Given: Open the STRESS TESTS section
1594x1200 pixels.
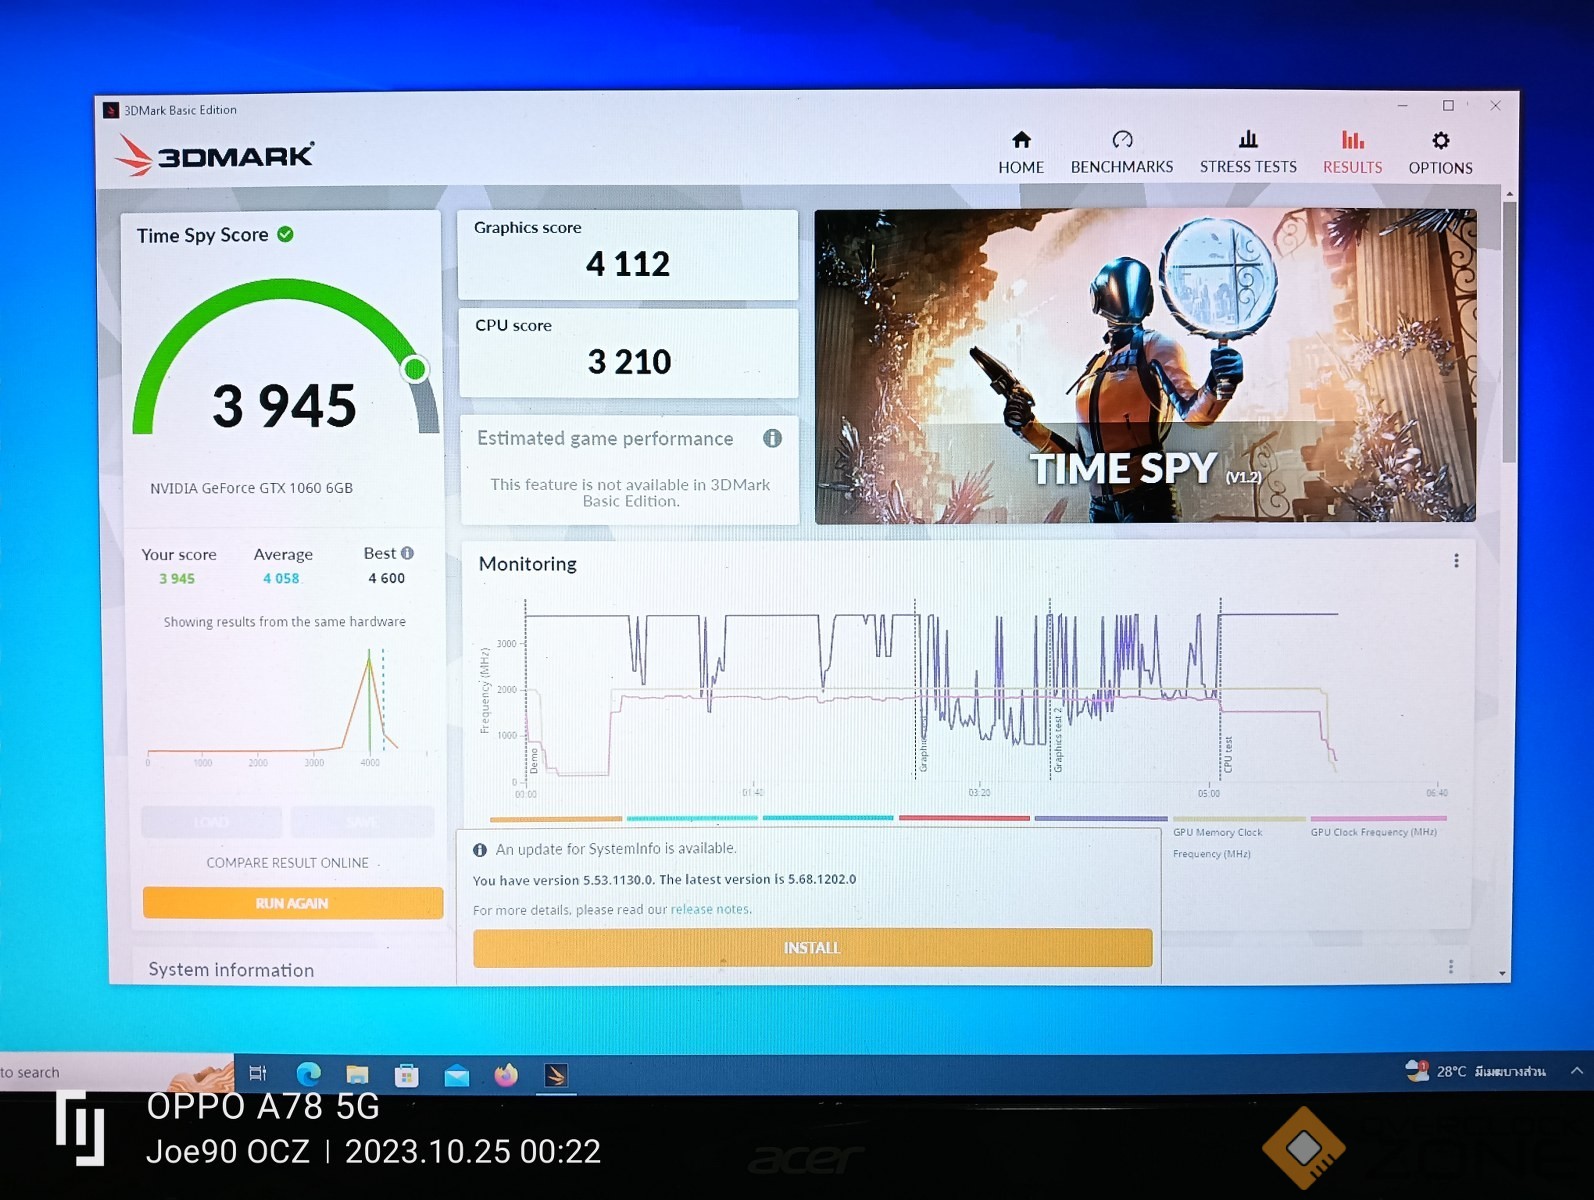Looking at the screenshot, I should [x=1248, y=153].
